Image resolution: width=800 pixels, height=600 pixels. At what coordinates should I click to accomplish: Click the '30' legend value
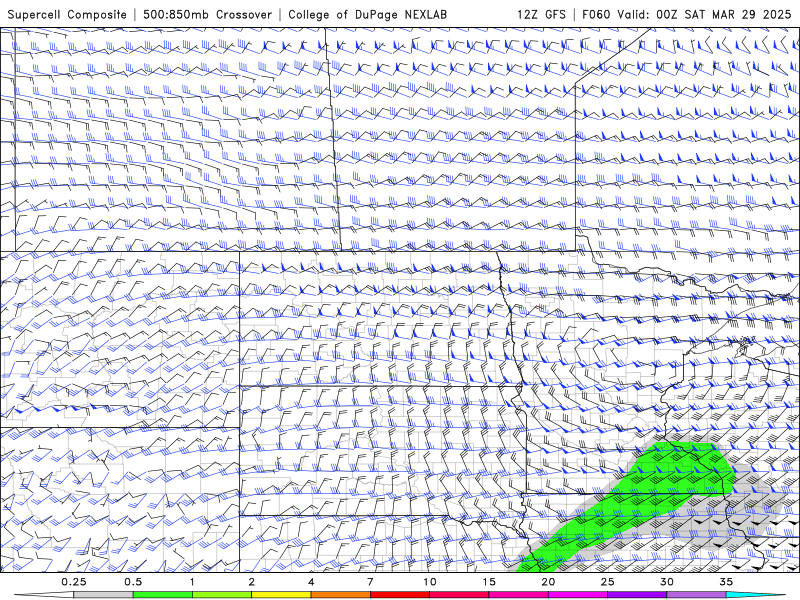click(x=667, y=582)
